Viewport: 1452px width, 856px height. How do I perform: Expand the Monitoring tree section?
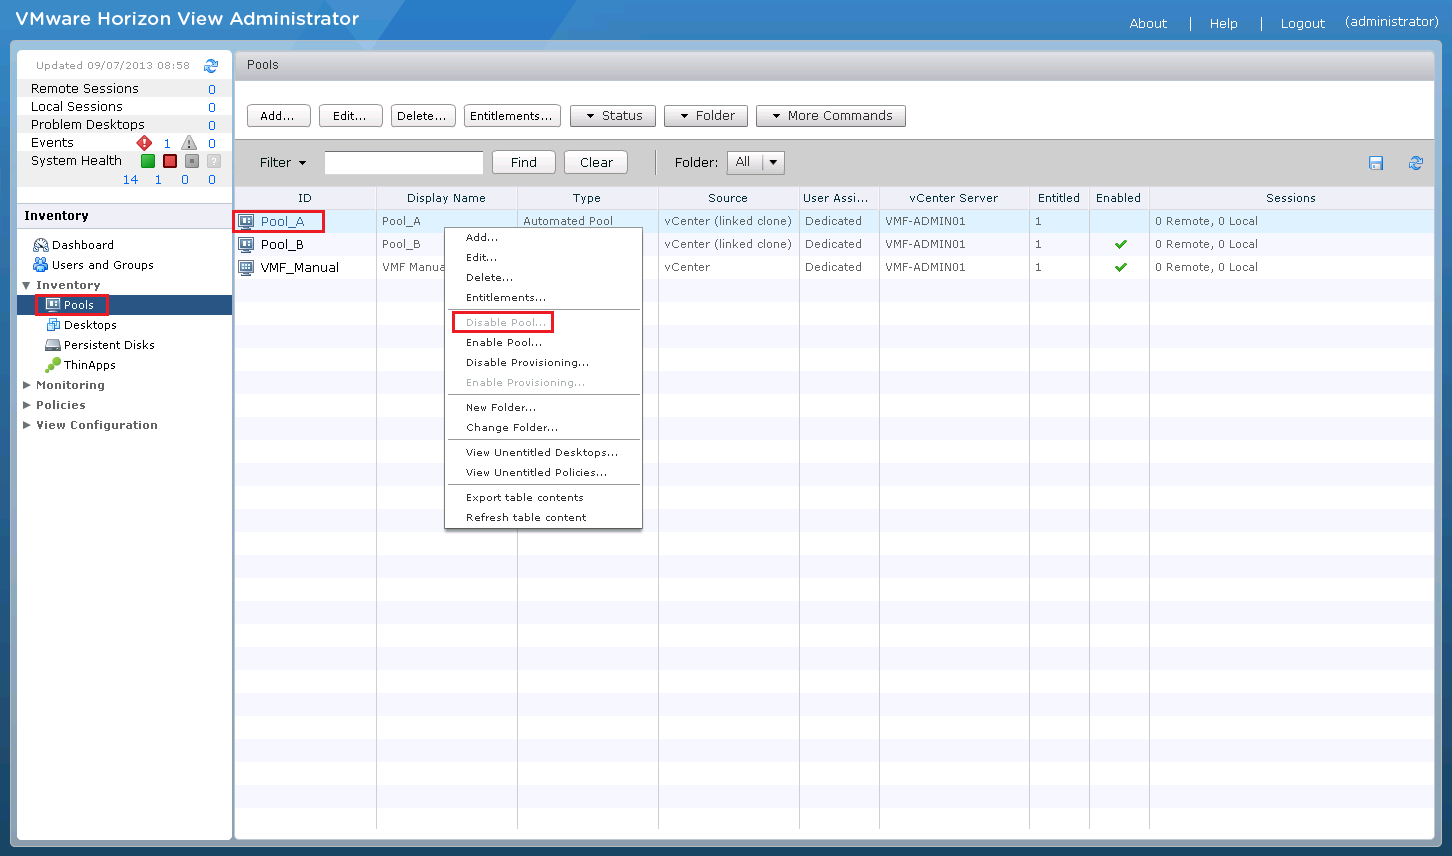(27, 385)
